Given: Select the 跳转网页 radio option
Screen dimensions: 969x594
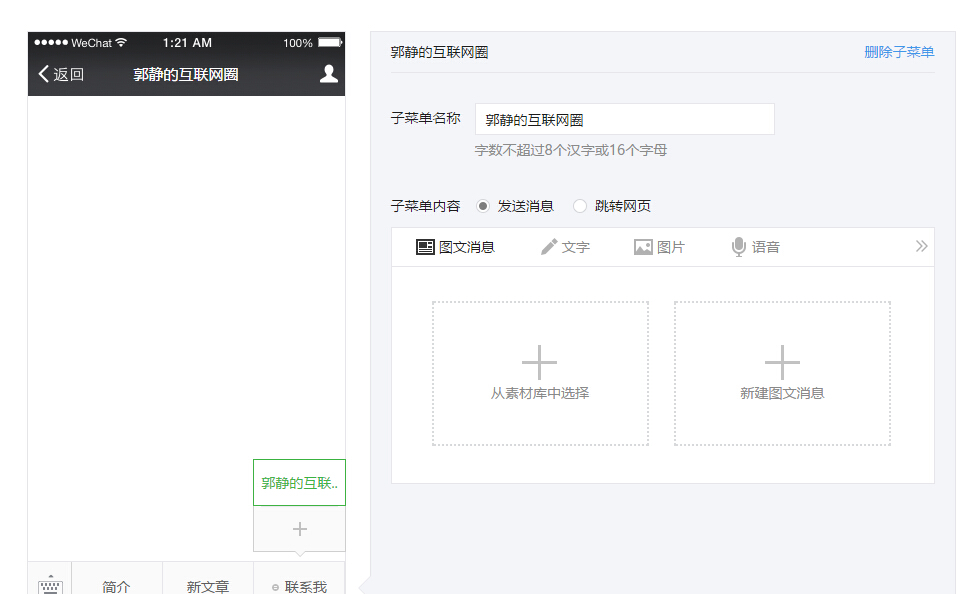Looking at the screenshot, I should (x=580, y=206).
